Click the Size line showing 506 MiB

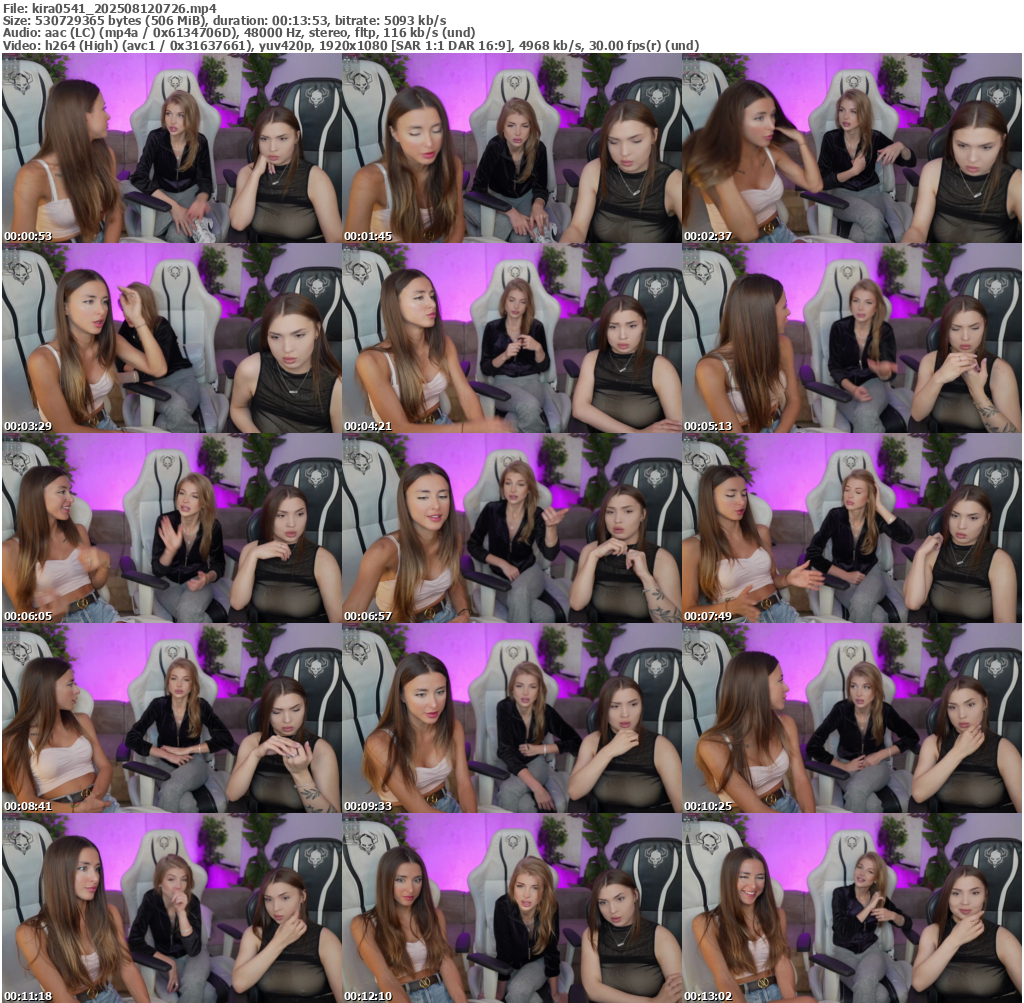tap(225, 20)
